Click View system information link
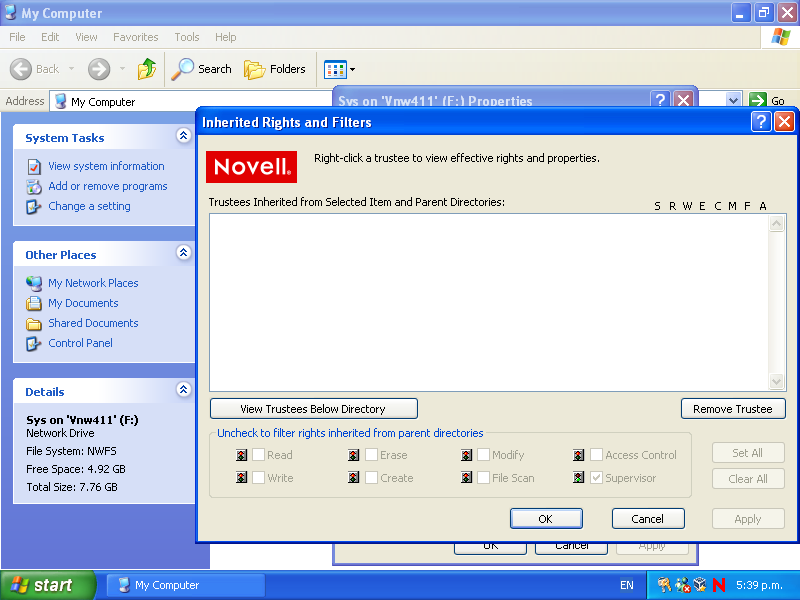Viewport: 800px width, 600px height. click(x=106, y=166)
